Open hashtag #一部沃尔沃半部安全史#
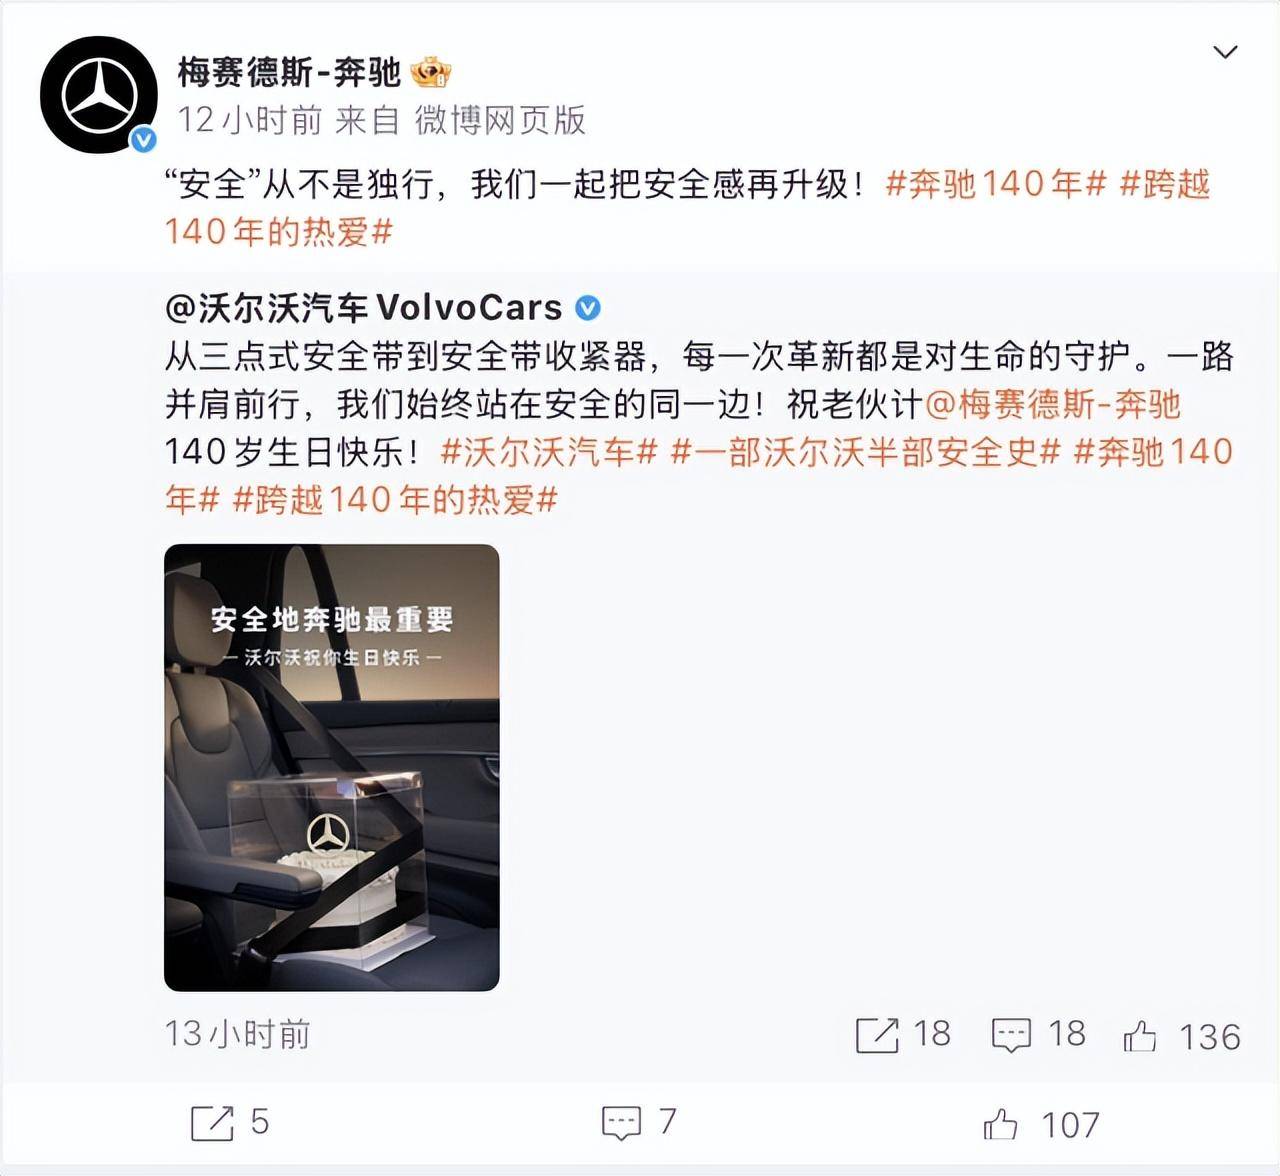 866,452
